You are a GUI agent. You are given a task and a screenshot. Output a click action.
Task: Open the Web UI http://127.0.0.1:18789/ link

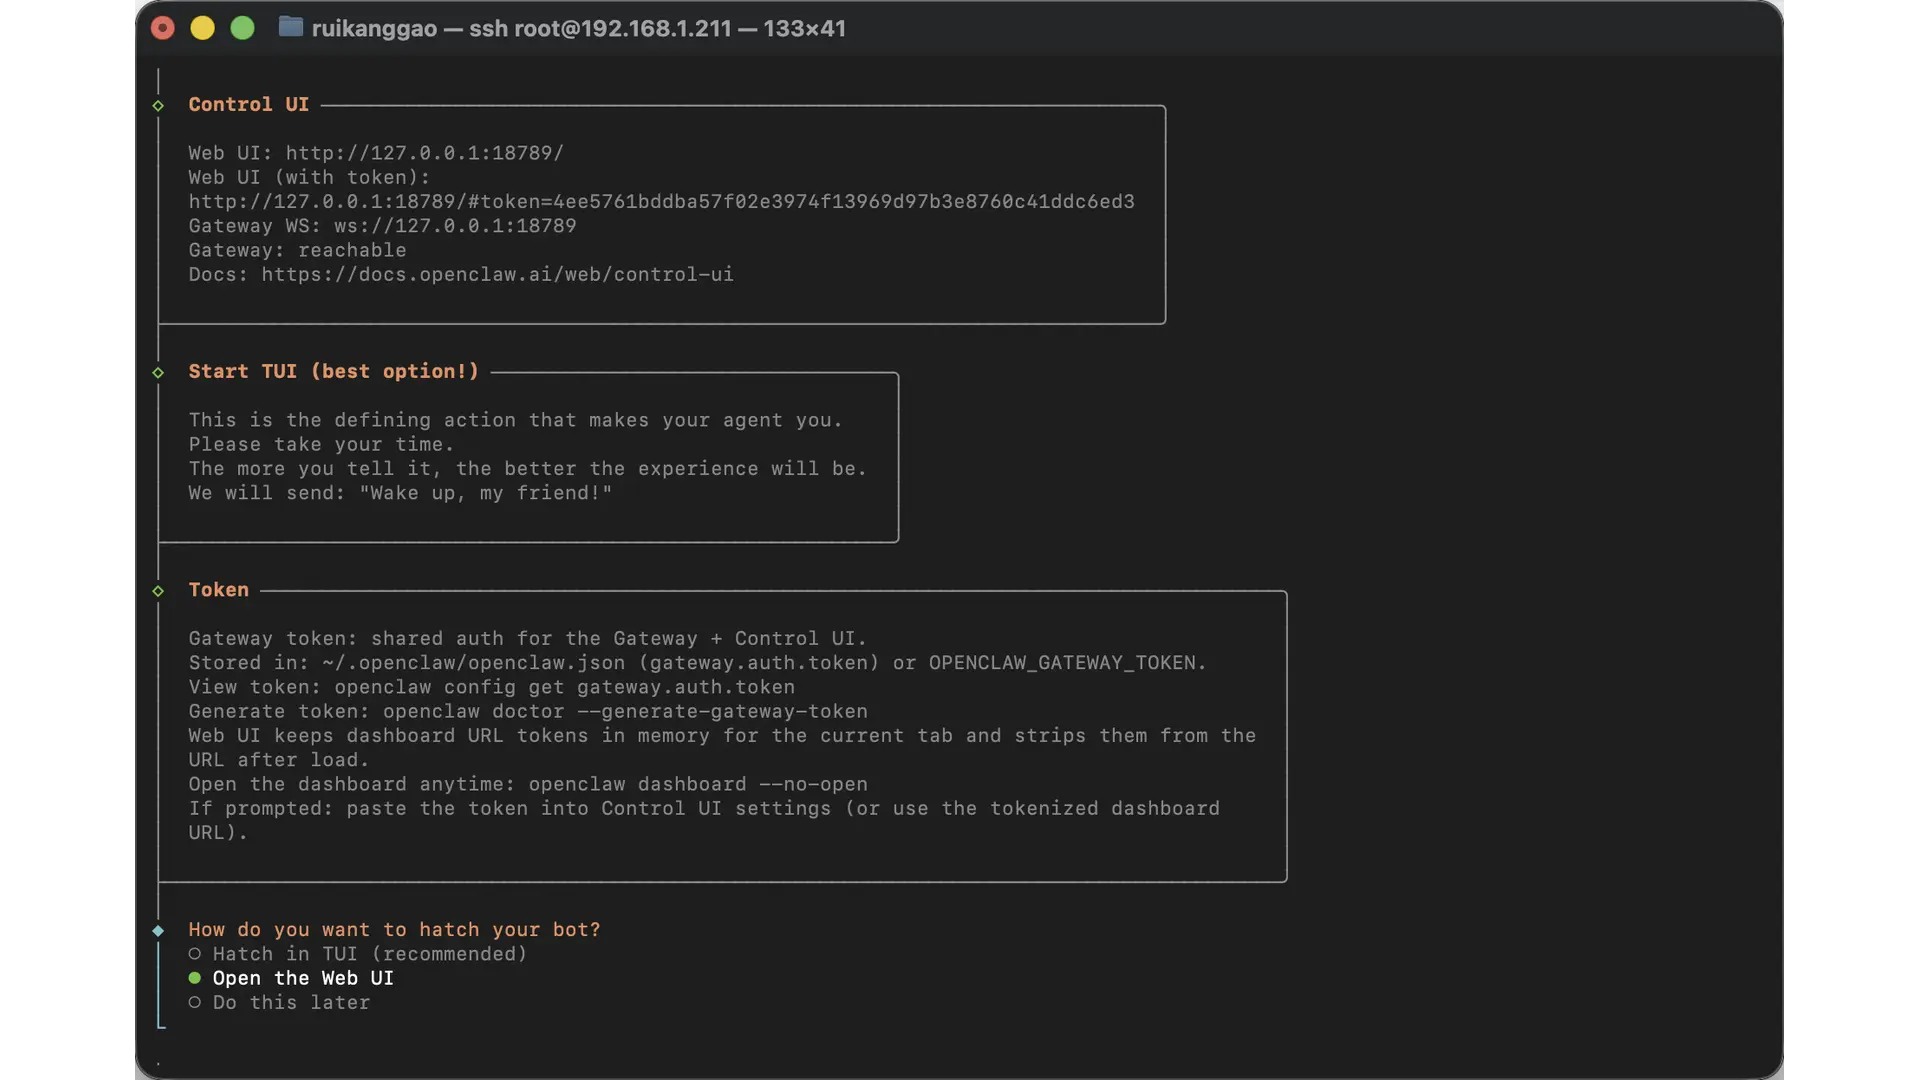click(x=424, y=153)
